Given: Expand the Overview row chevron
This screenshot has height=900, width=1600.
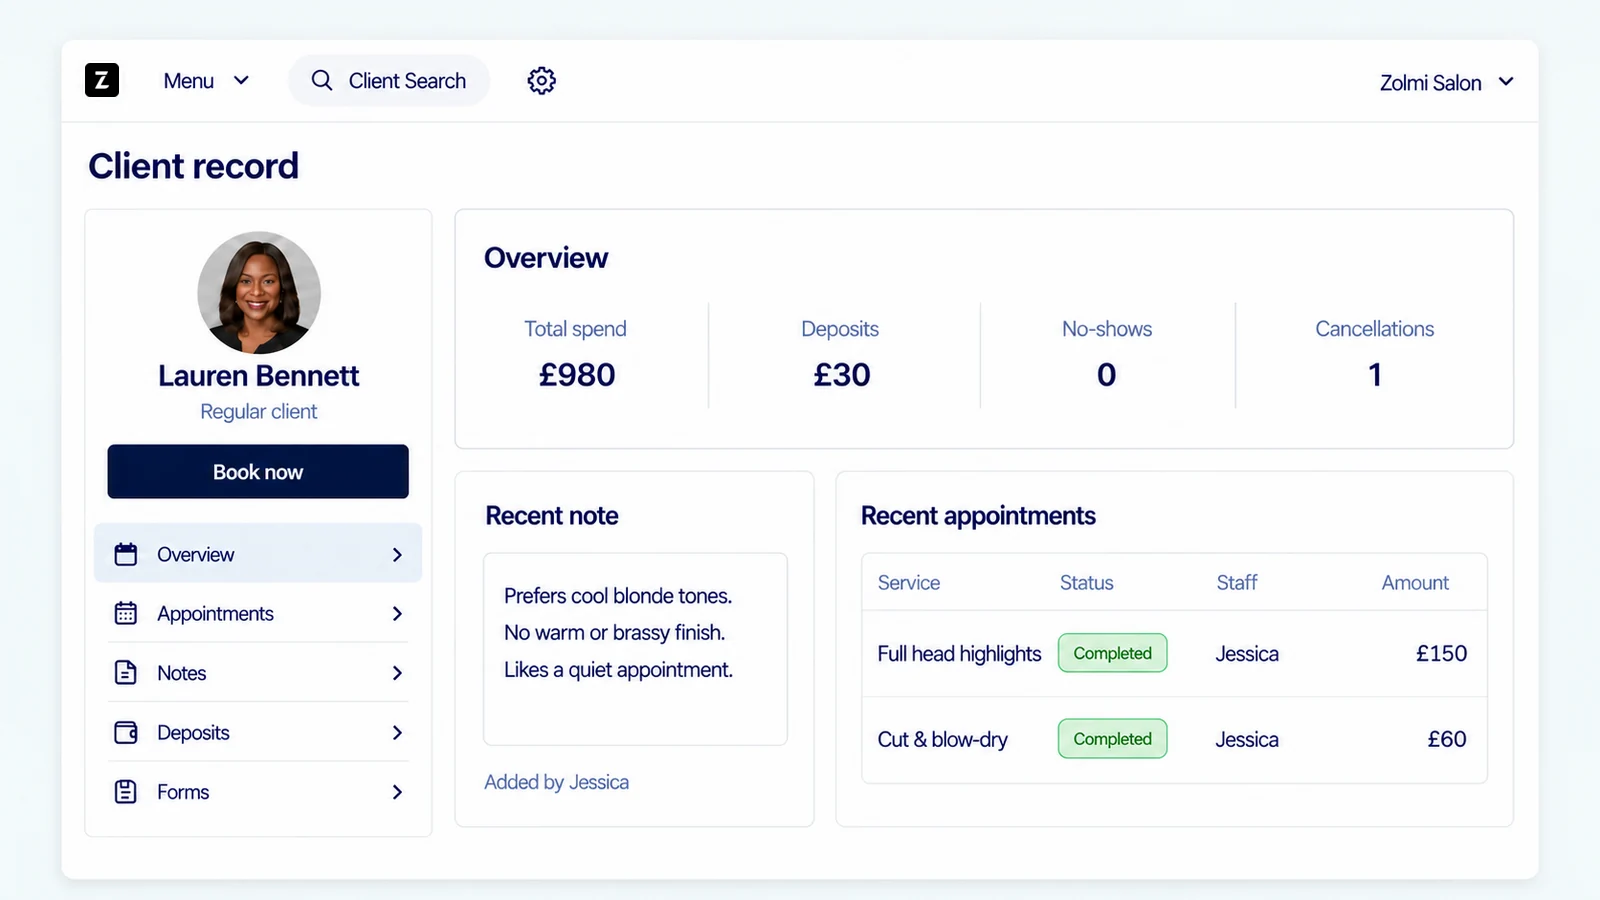Looking at the screenshot, I should point(397,554).
